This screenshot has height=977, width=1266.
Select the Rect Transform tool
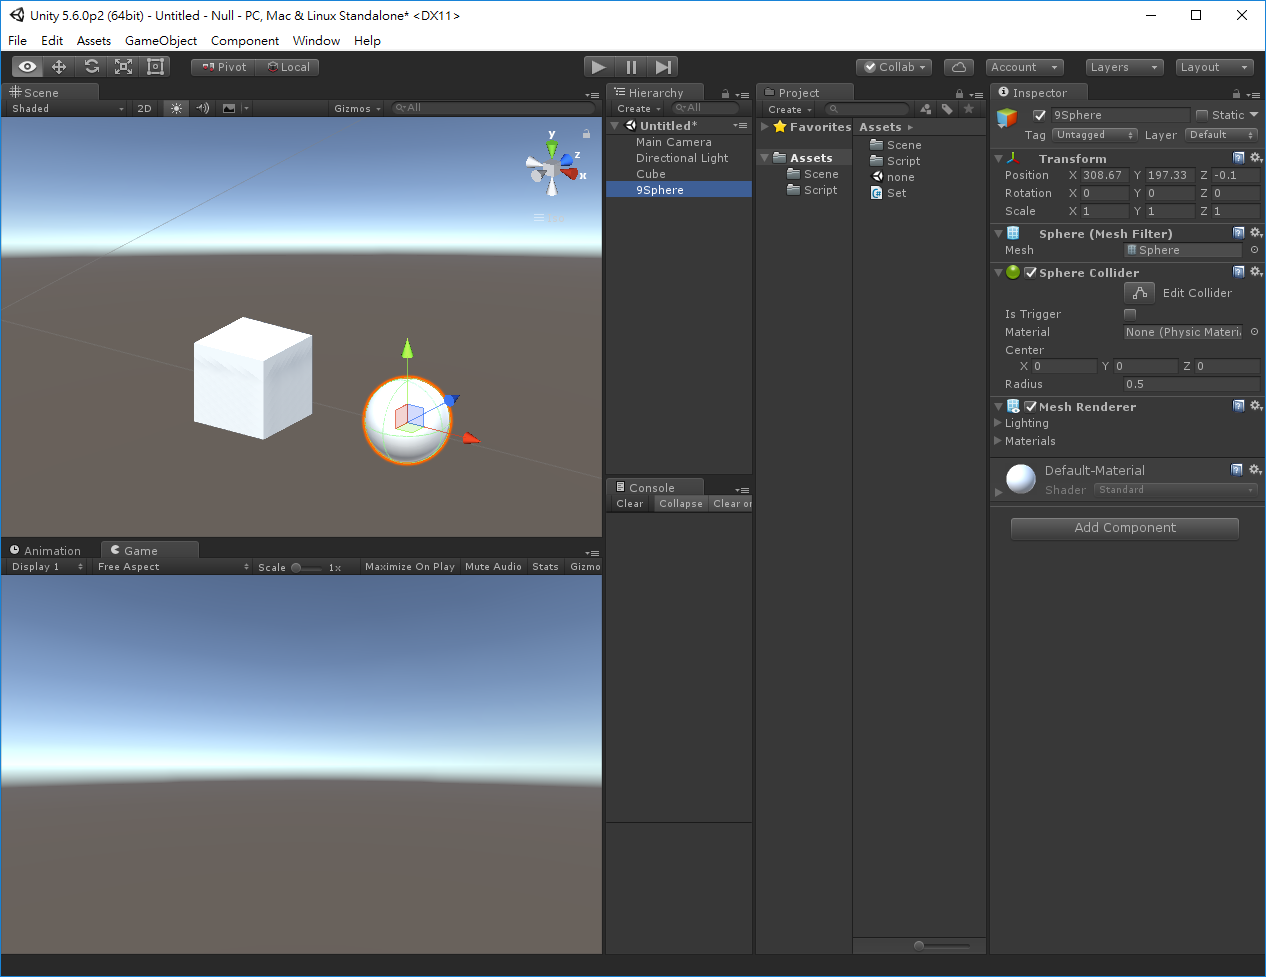click(156, 66)
